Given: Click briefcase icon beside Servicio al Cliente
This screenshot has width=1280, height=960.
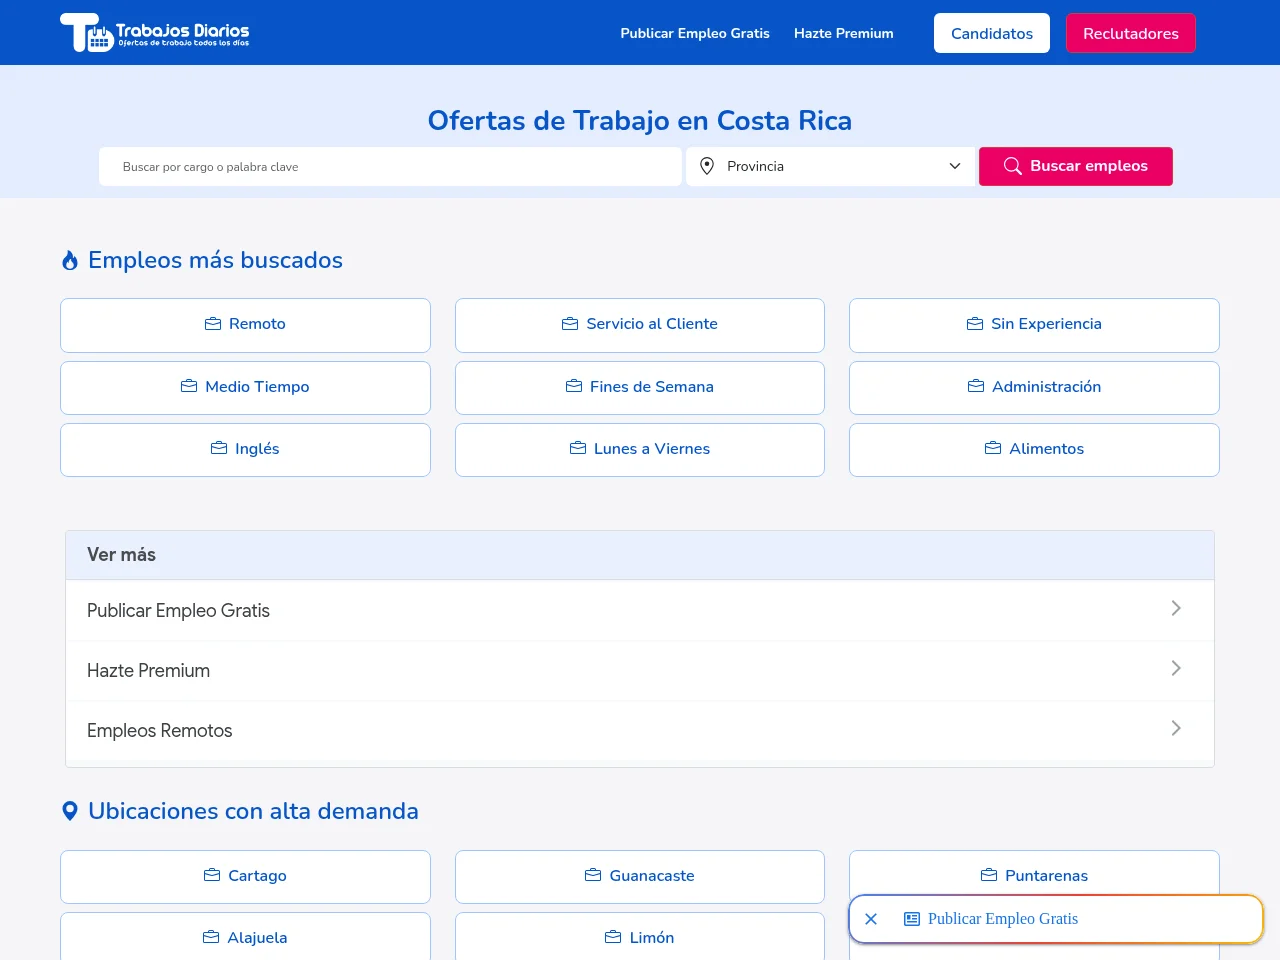Looking at the screenshot, I should click(570, 324).
